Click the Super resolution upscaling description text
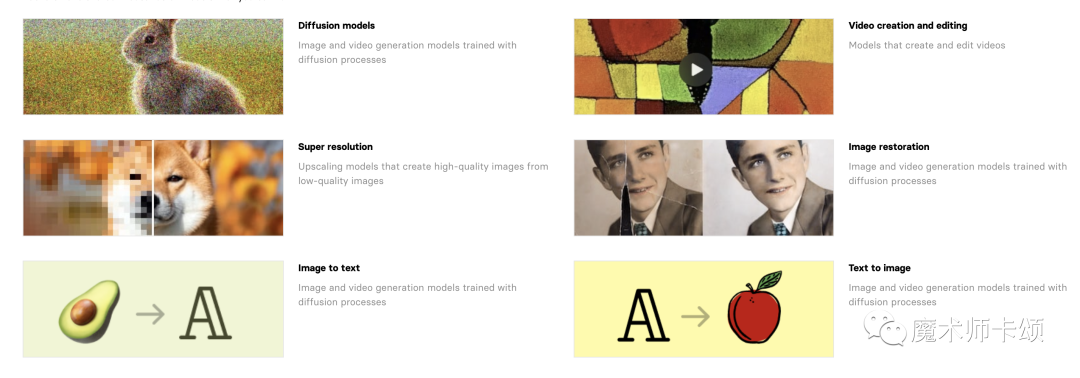1080x378 pixels. [423, 174]
